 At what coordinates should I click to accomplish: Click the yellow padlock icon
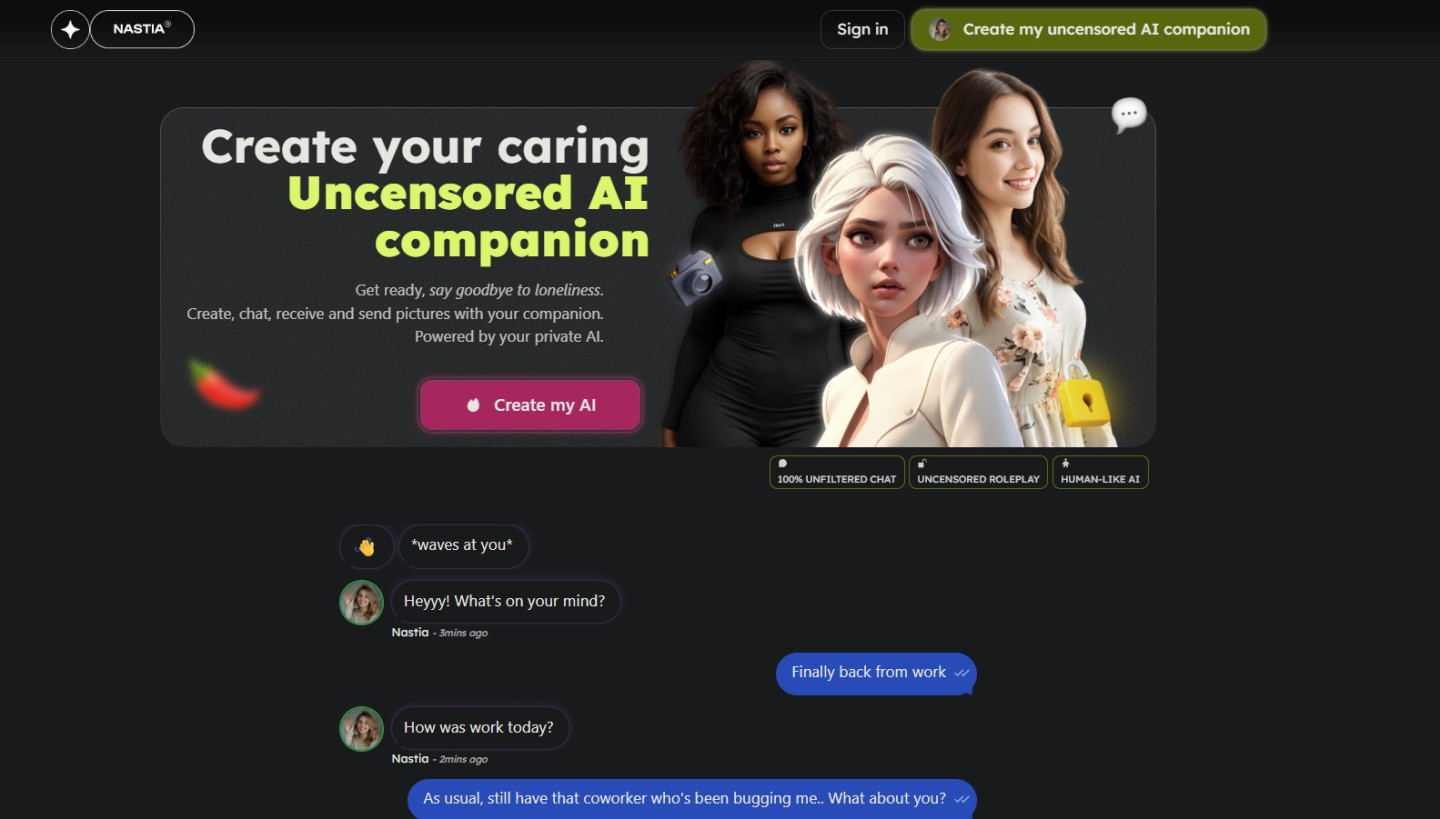1083,396
